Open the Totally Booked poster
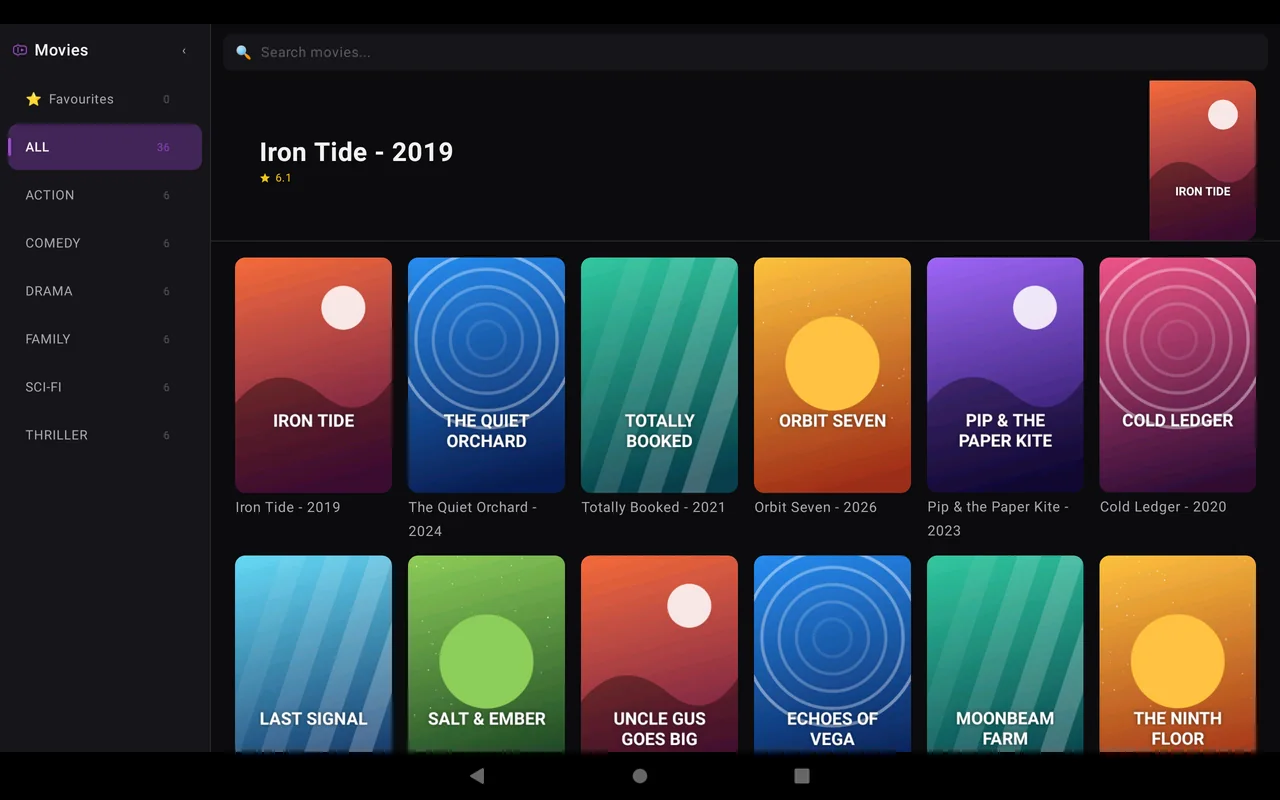The width and height of the screenshot is (1280, 800). click(x=659, y=375)
